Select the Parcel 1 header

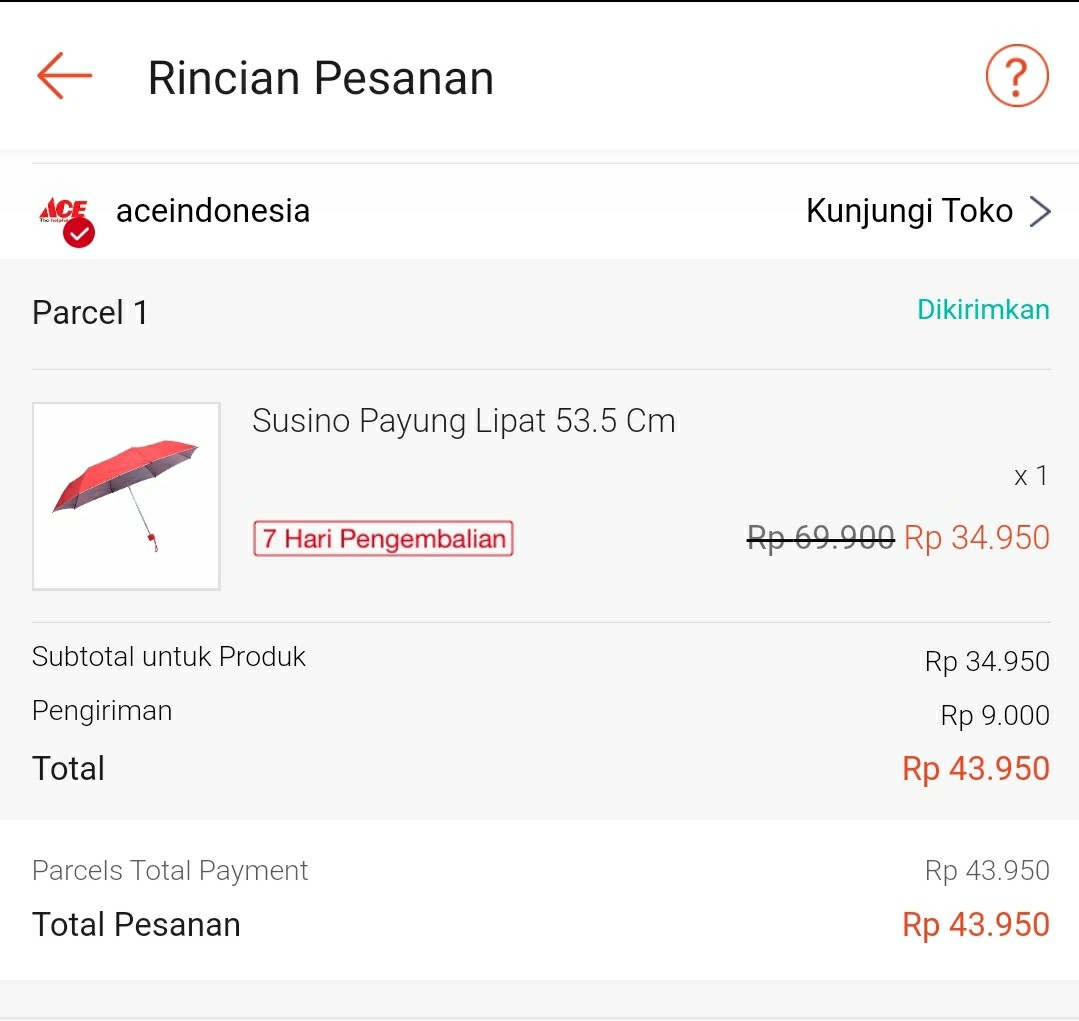click(90, 313)
